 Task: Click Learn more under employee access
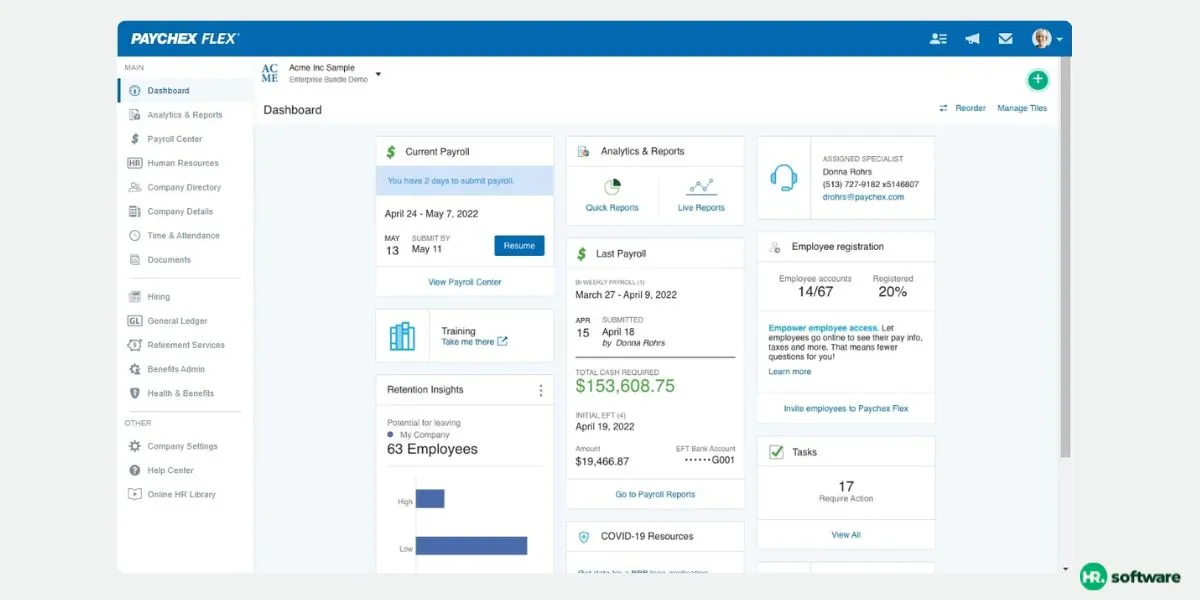pos(790,372)
